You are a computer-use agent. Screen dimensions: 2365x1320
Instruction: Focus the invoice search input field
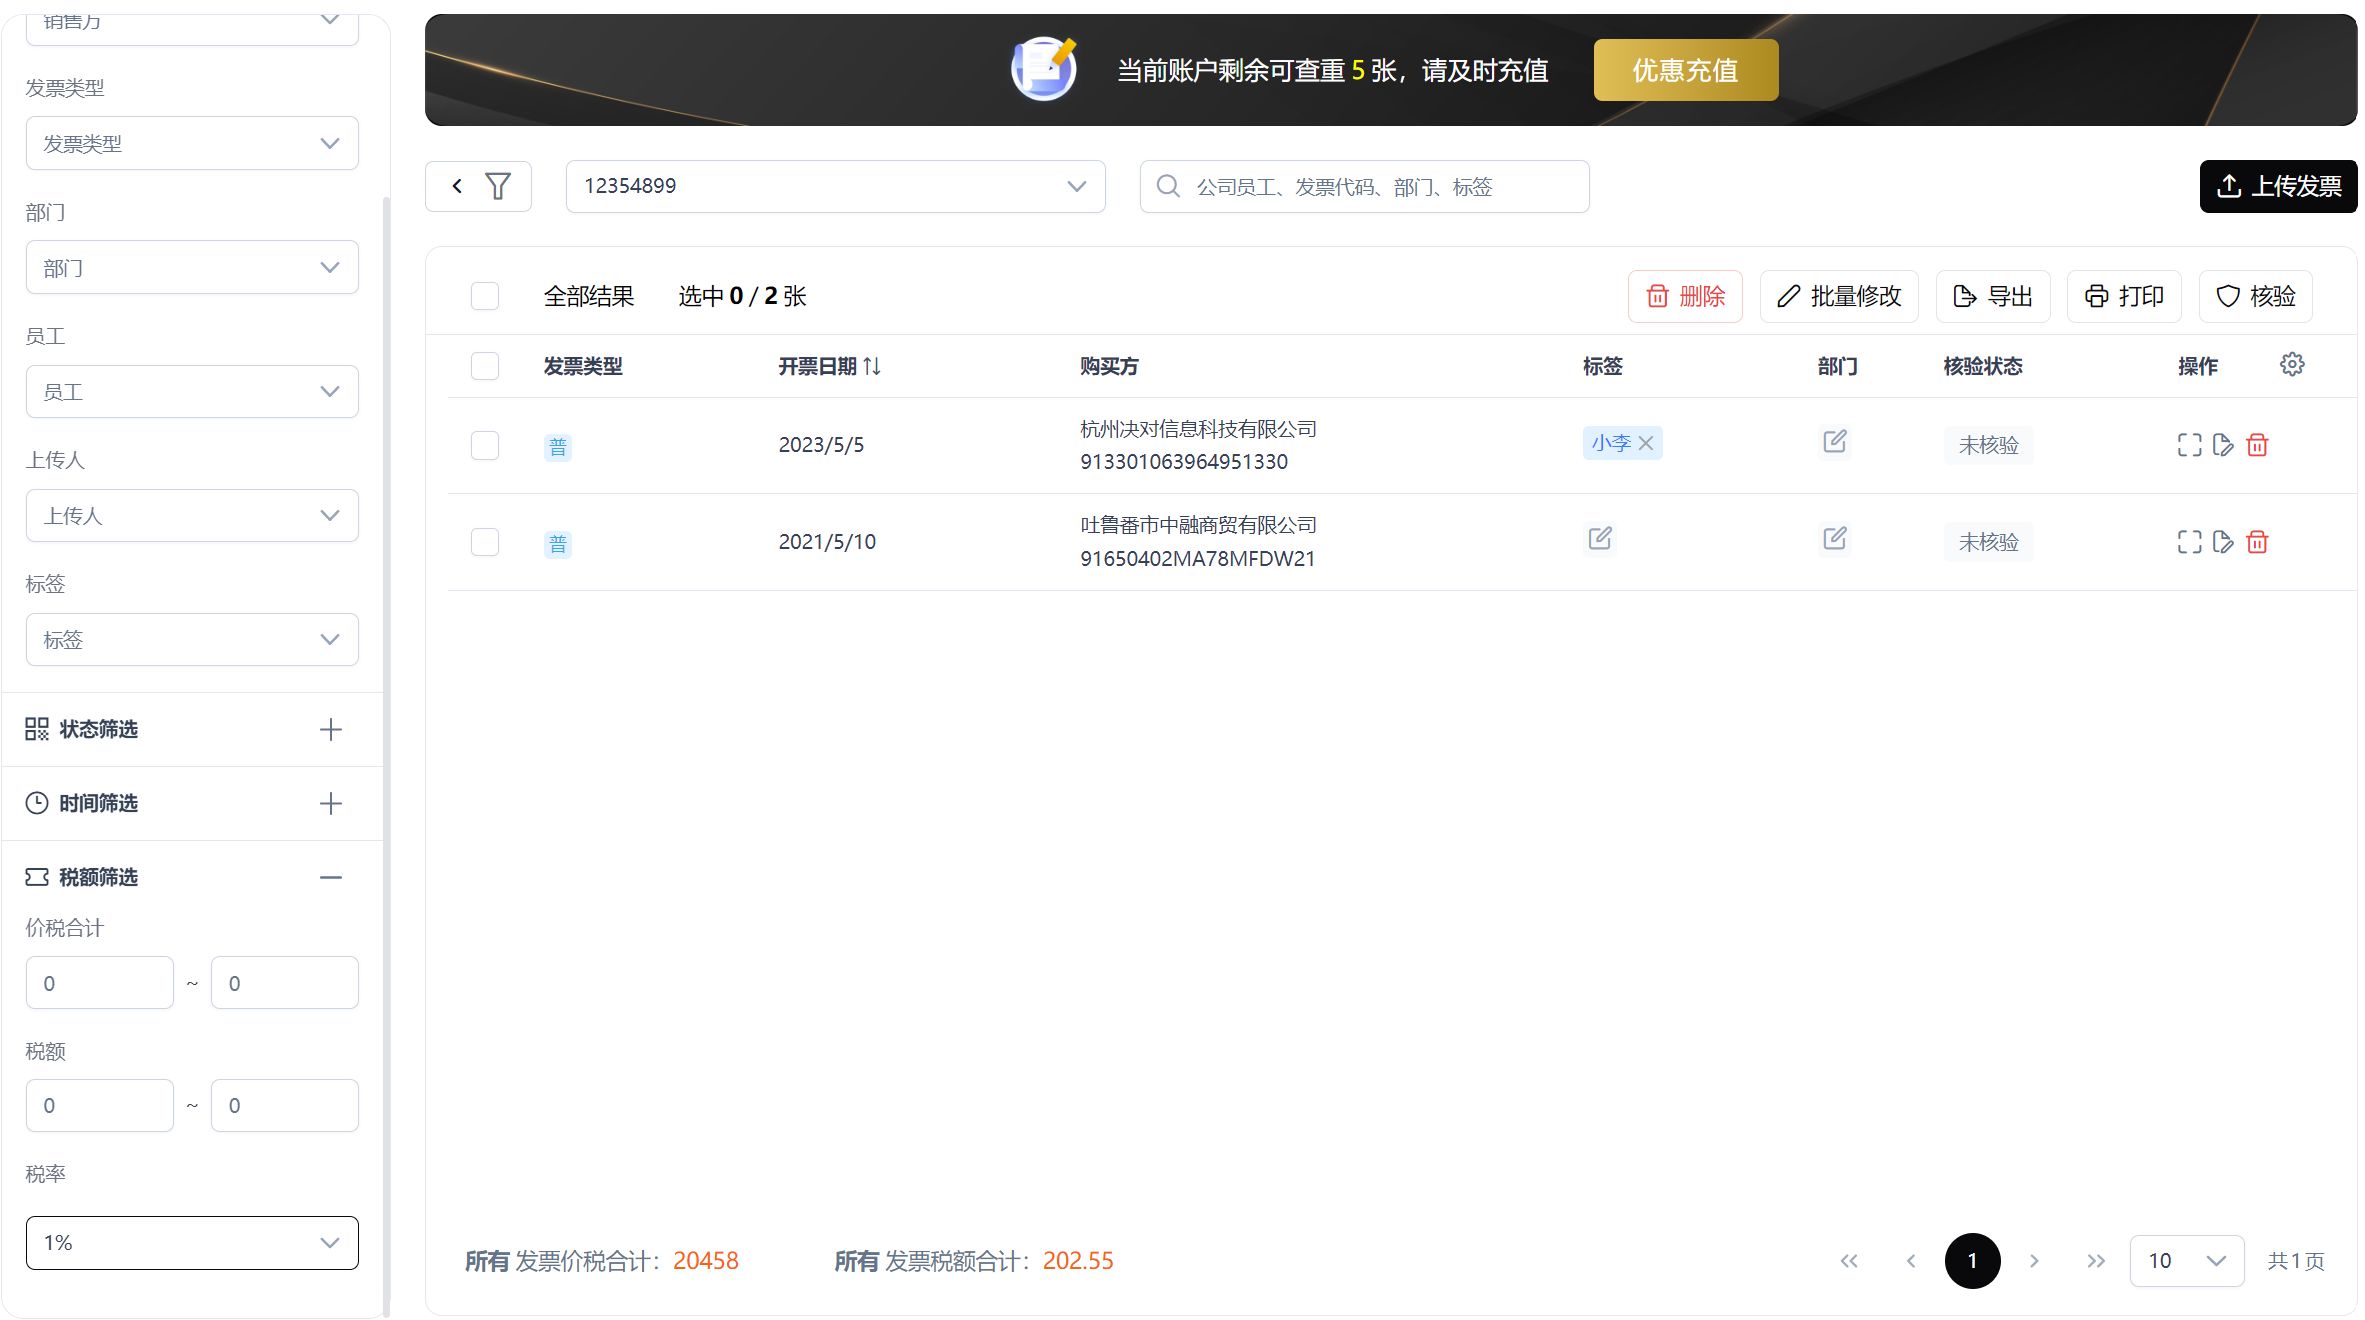(1364, 186)
